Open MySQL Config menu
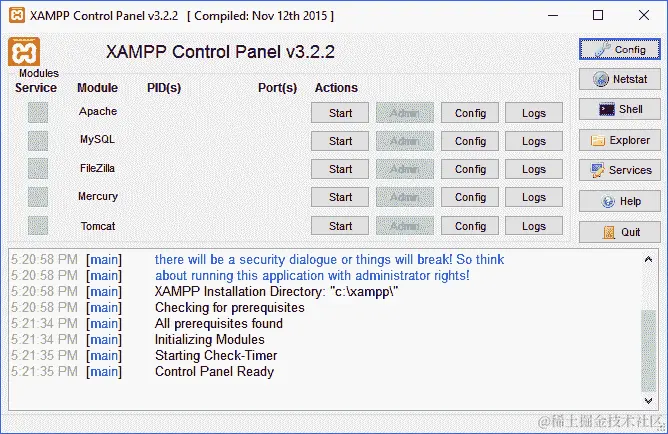 click(x=470, y=141)
